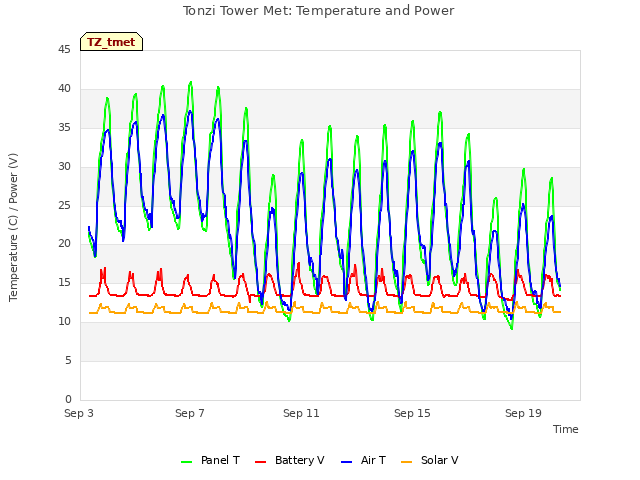Click the orange Solar V legend swatch
Viewport: 640px width, 480px height.
pyautogui.click(x=407, y=462)
